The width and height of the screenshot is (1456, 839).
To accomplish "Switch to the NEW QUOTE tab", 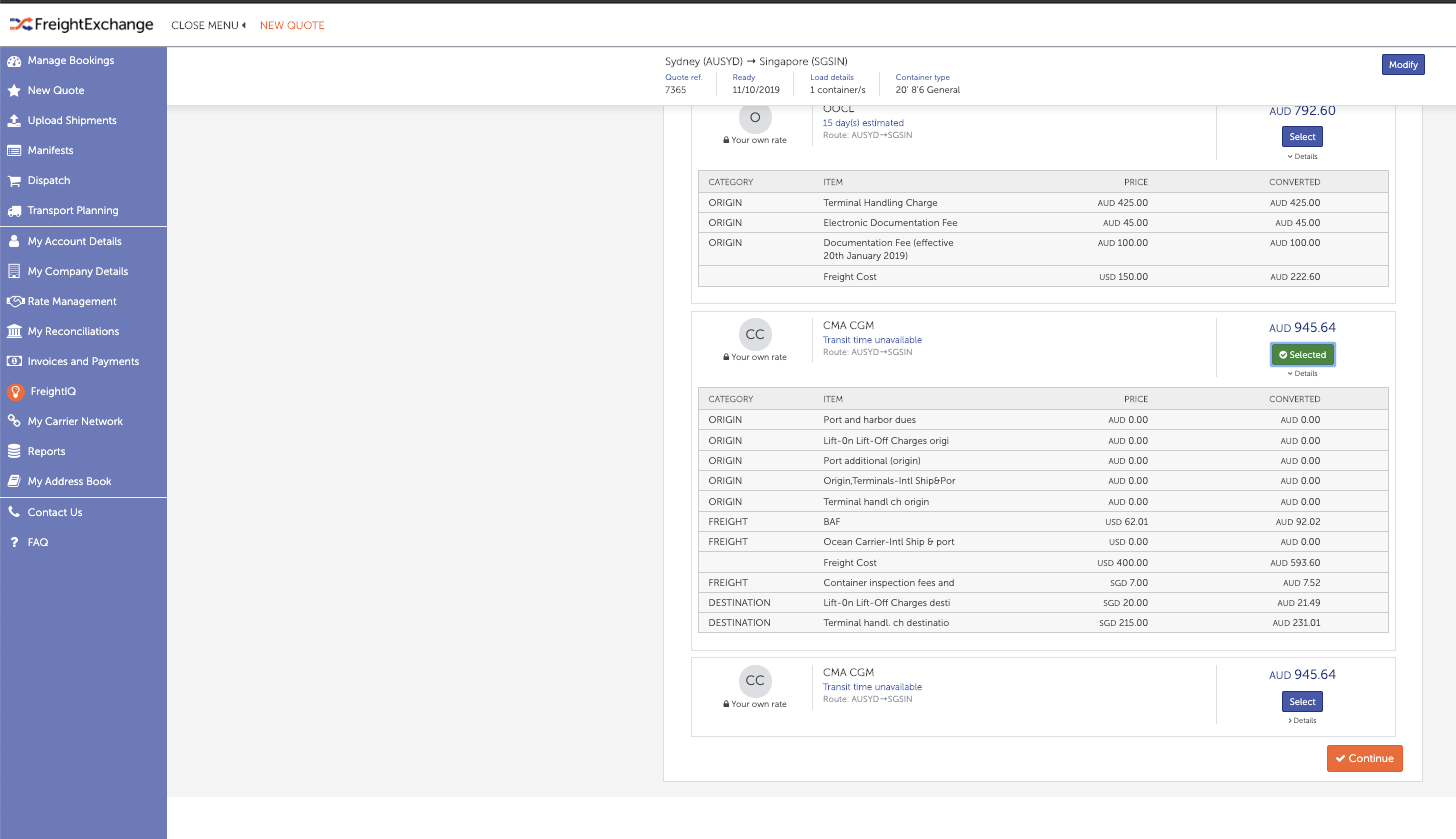I will pos(292,25).
